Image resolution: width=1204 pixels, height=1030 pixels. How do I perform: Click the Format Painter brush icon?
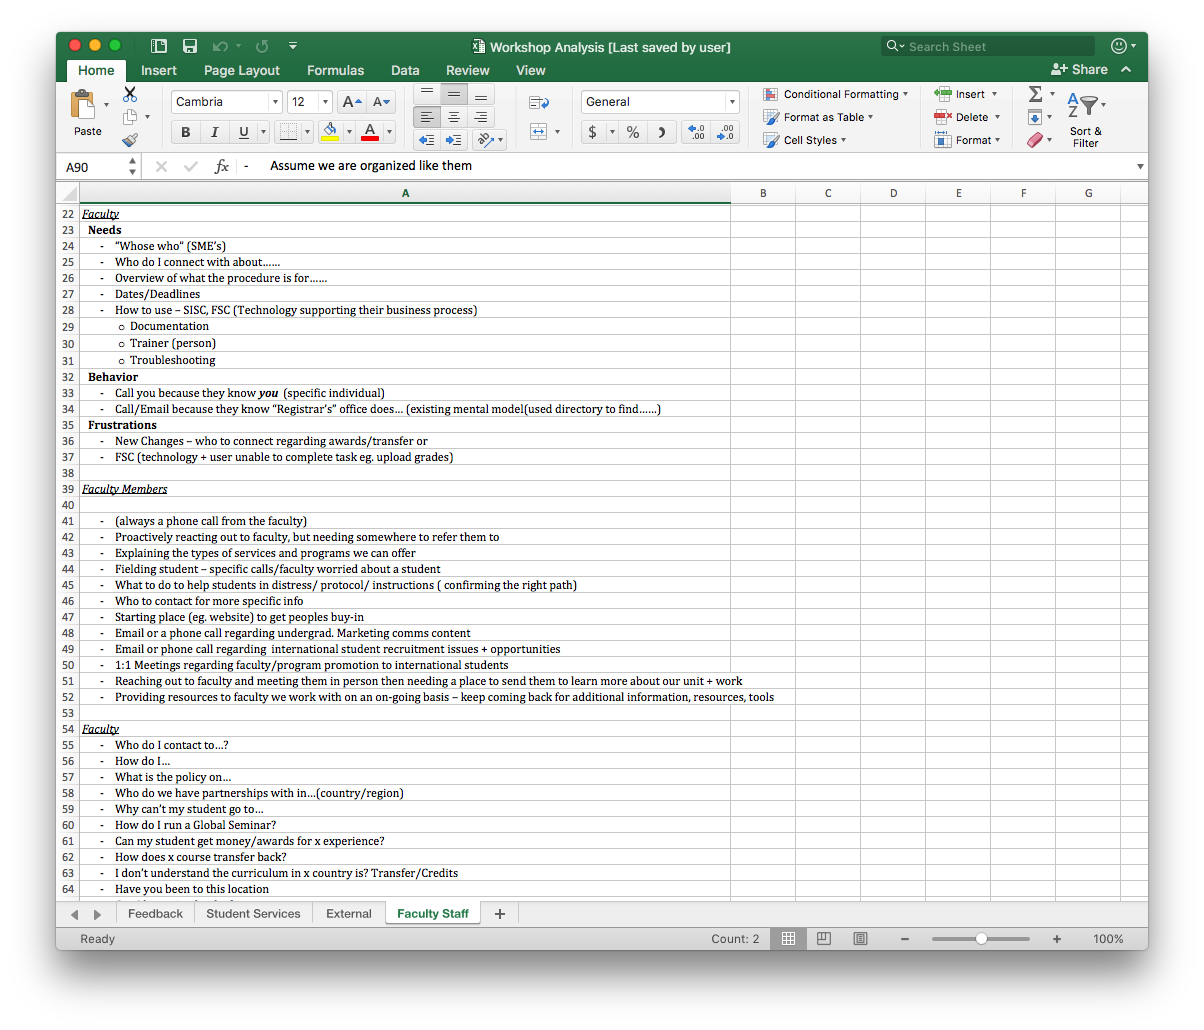pos(130,140)
